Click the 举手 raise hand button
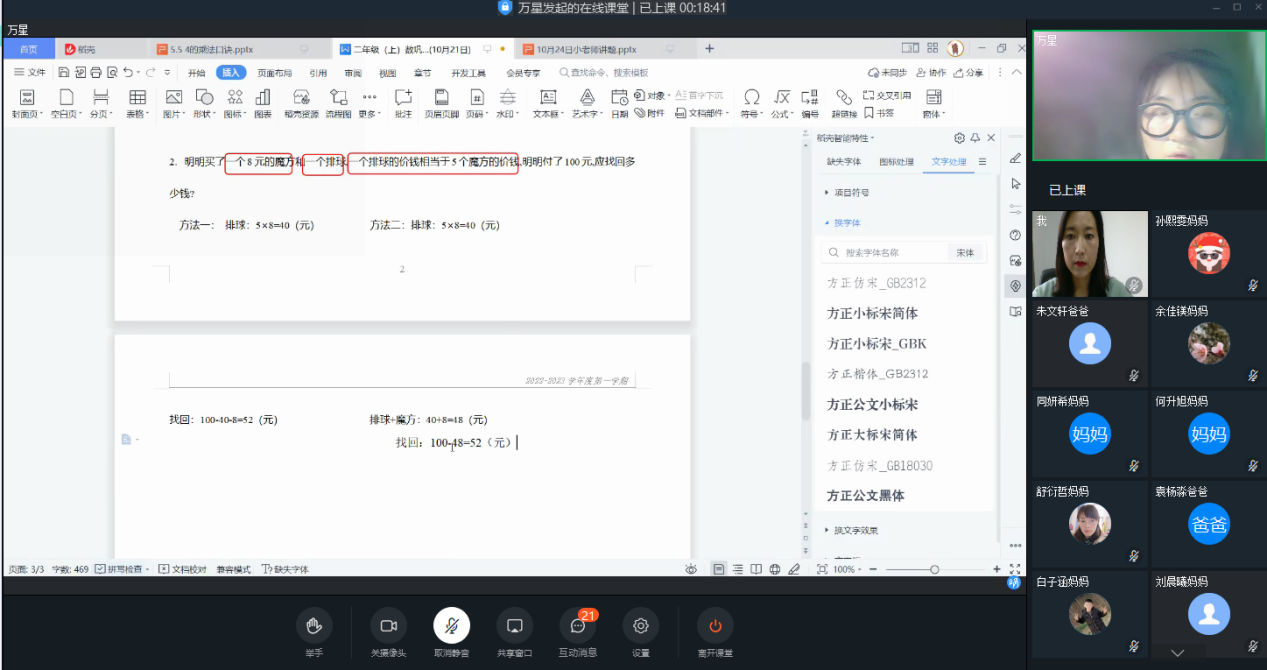 314,632
